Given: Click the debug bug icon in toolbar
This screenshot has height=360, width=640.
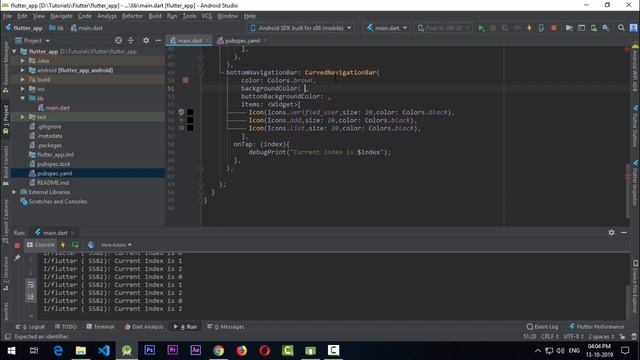Looking at the screenshot, I should click(x=493, y=28).
